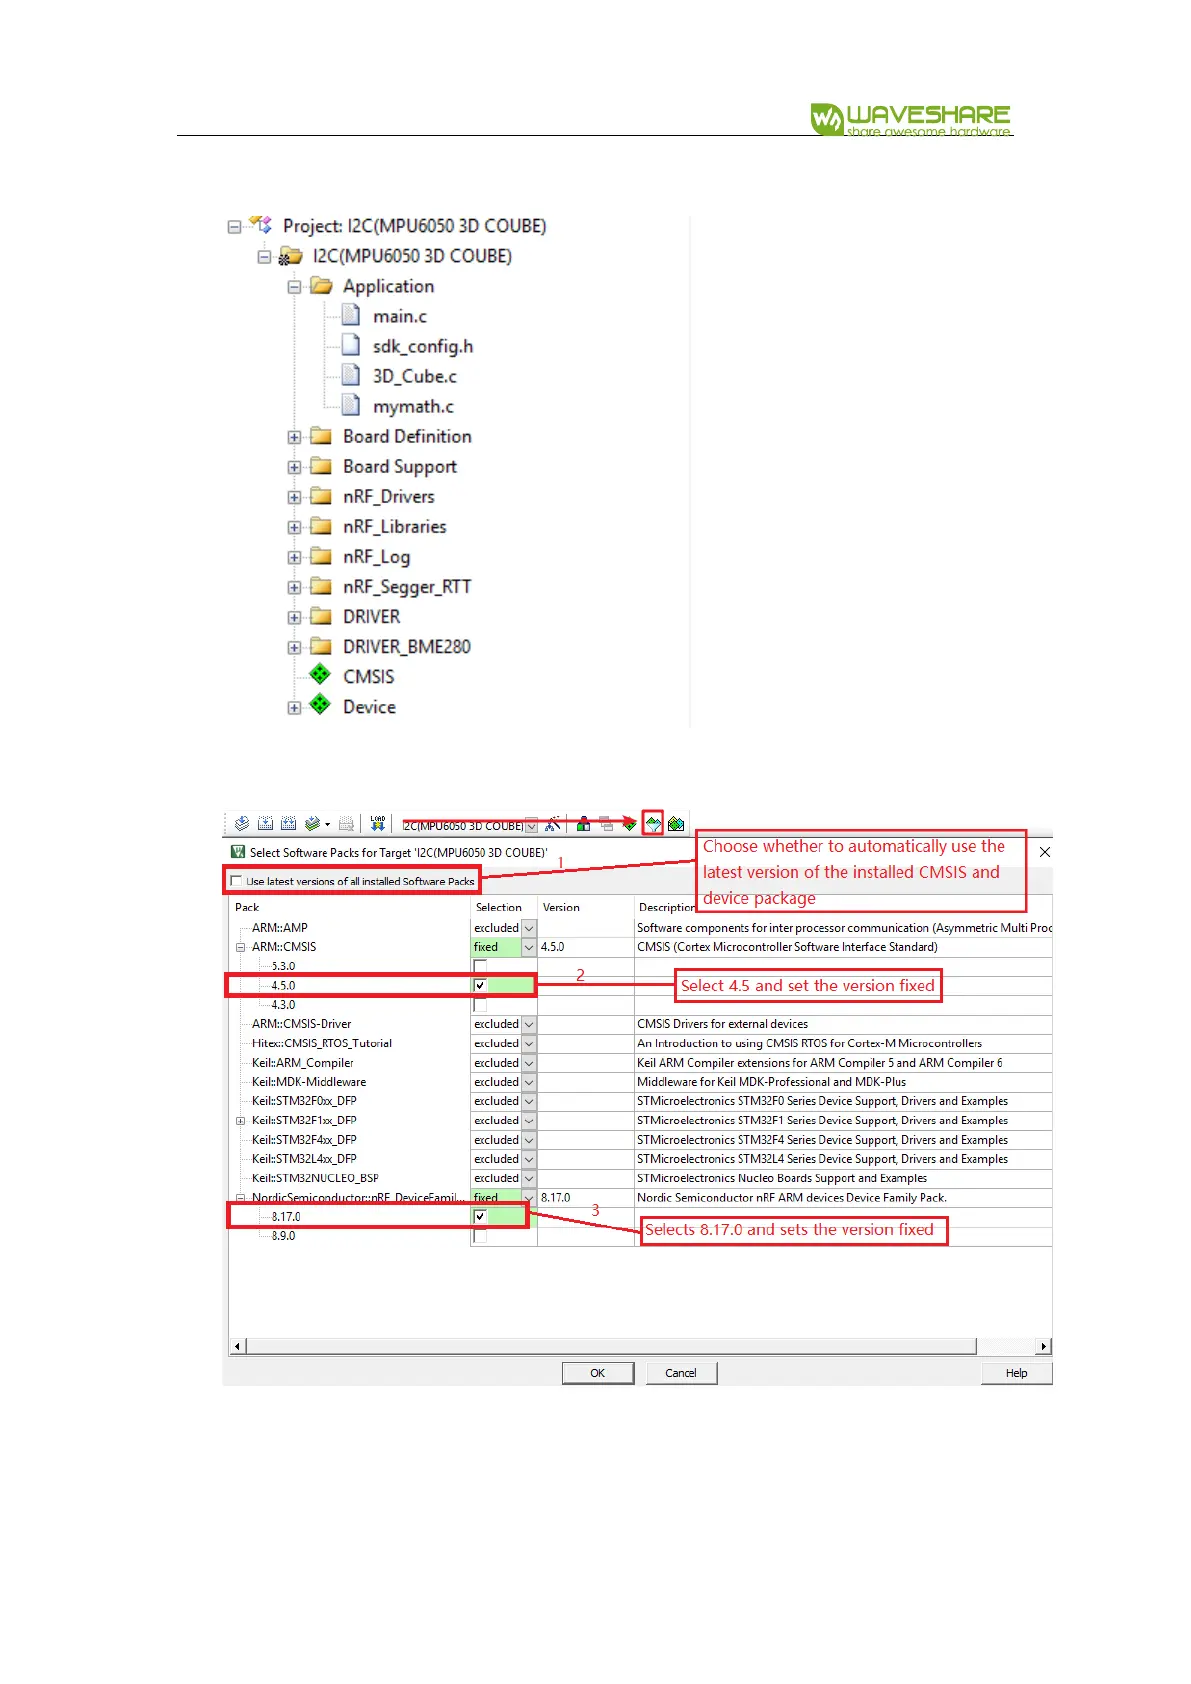1191x1684 pixels.
Task: Expand the Device component node
Action: pyautogui.click(x=294, y=707)
